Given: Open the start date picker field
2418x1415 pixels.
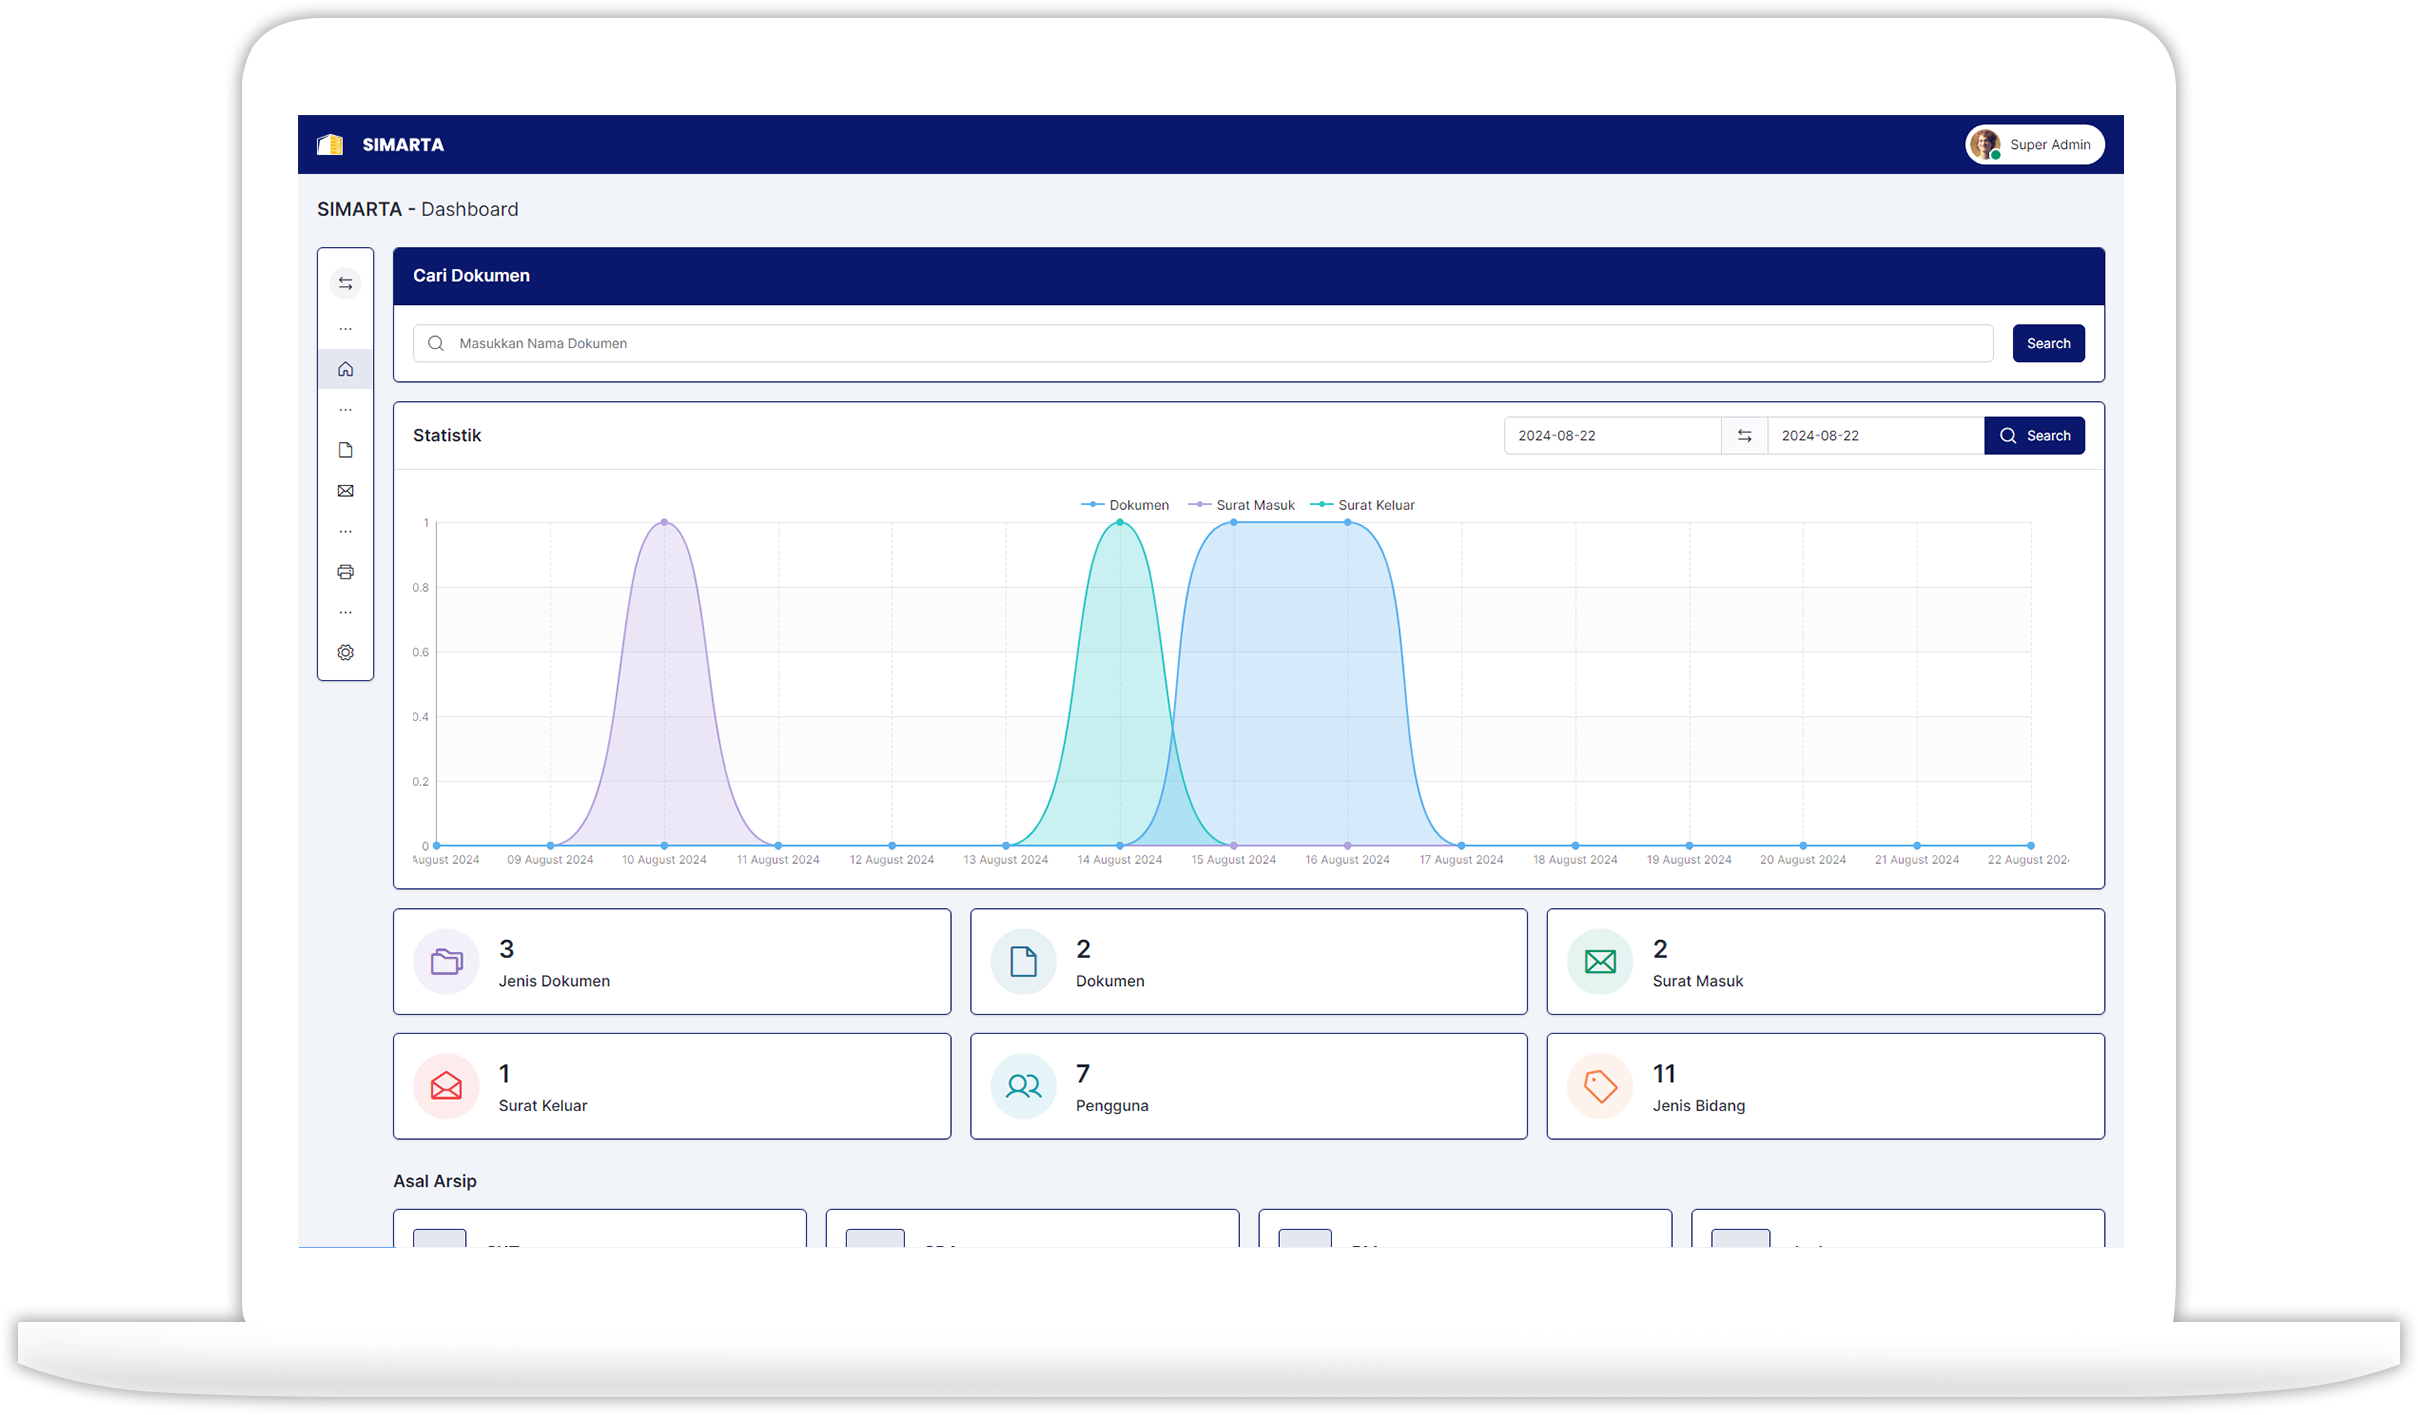Looking at the screenshot, I should [1612, 436].
